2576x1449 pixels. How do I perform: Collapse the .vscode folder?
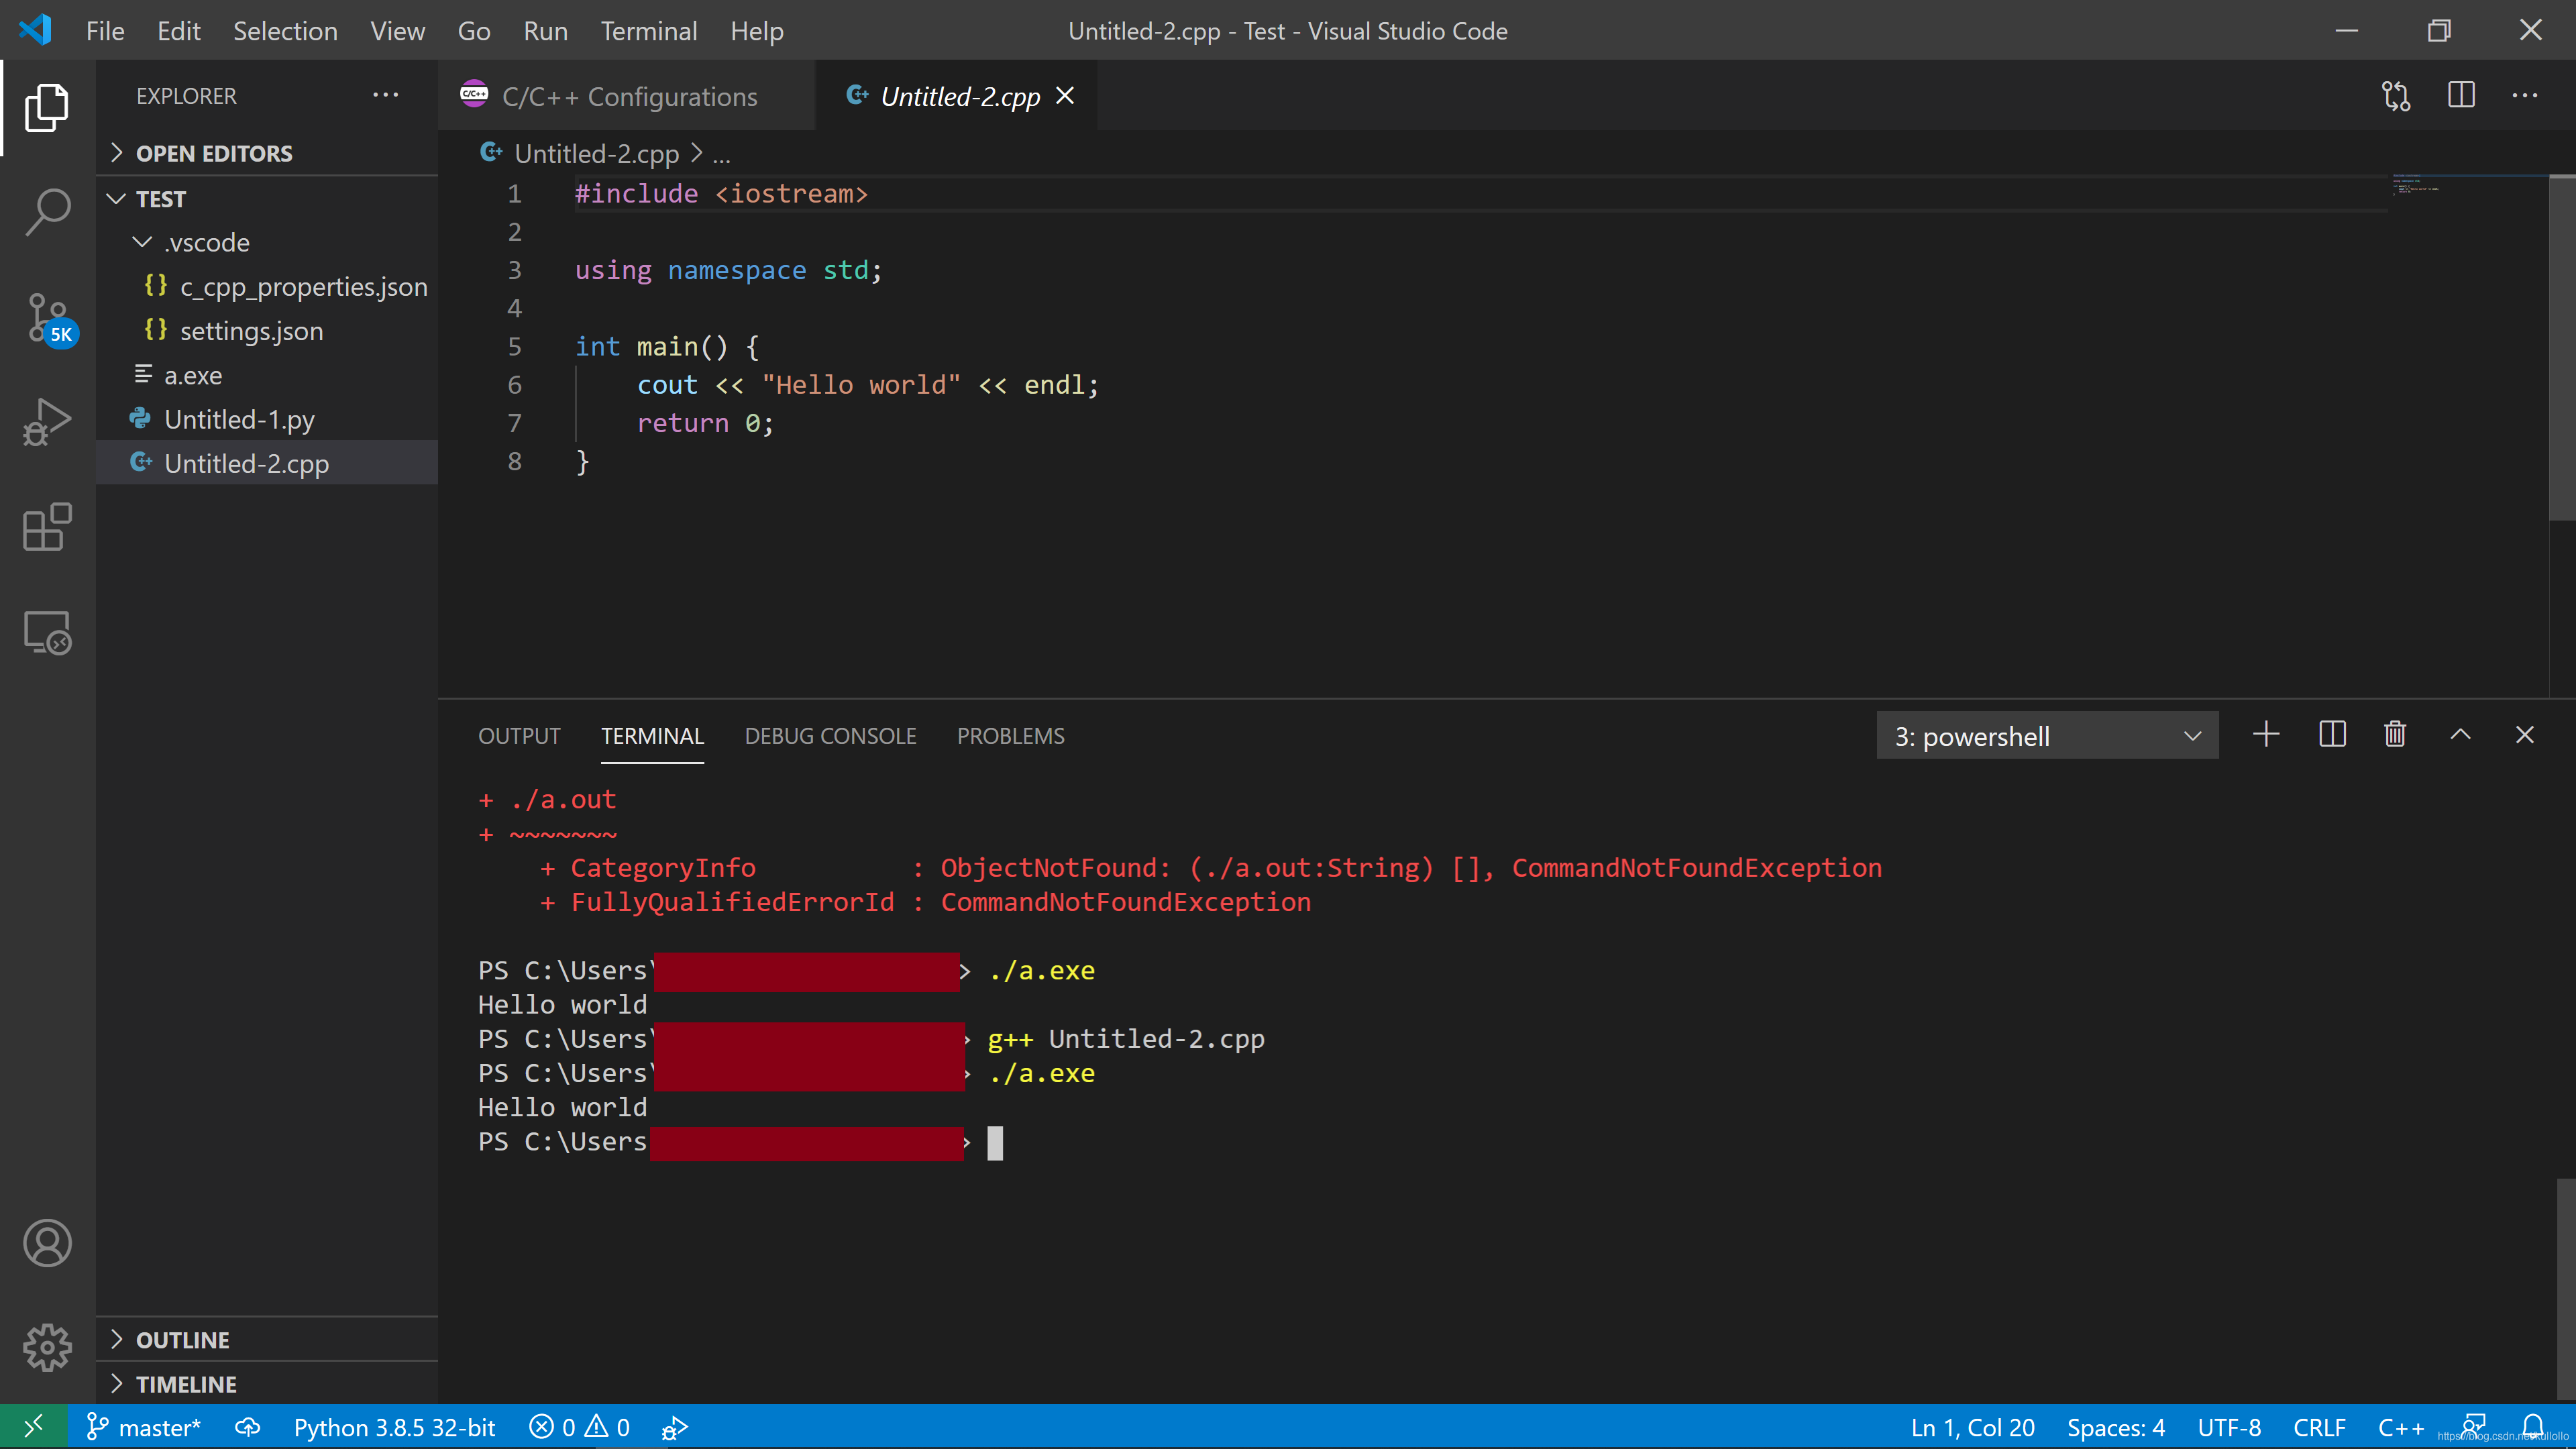tap(206, 242)
